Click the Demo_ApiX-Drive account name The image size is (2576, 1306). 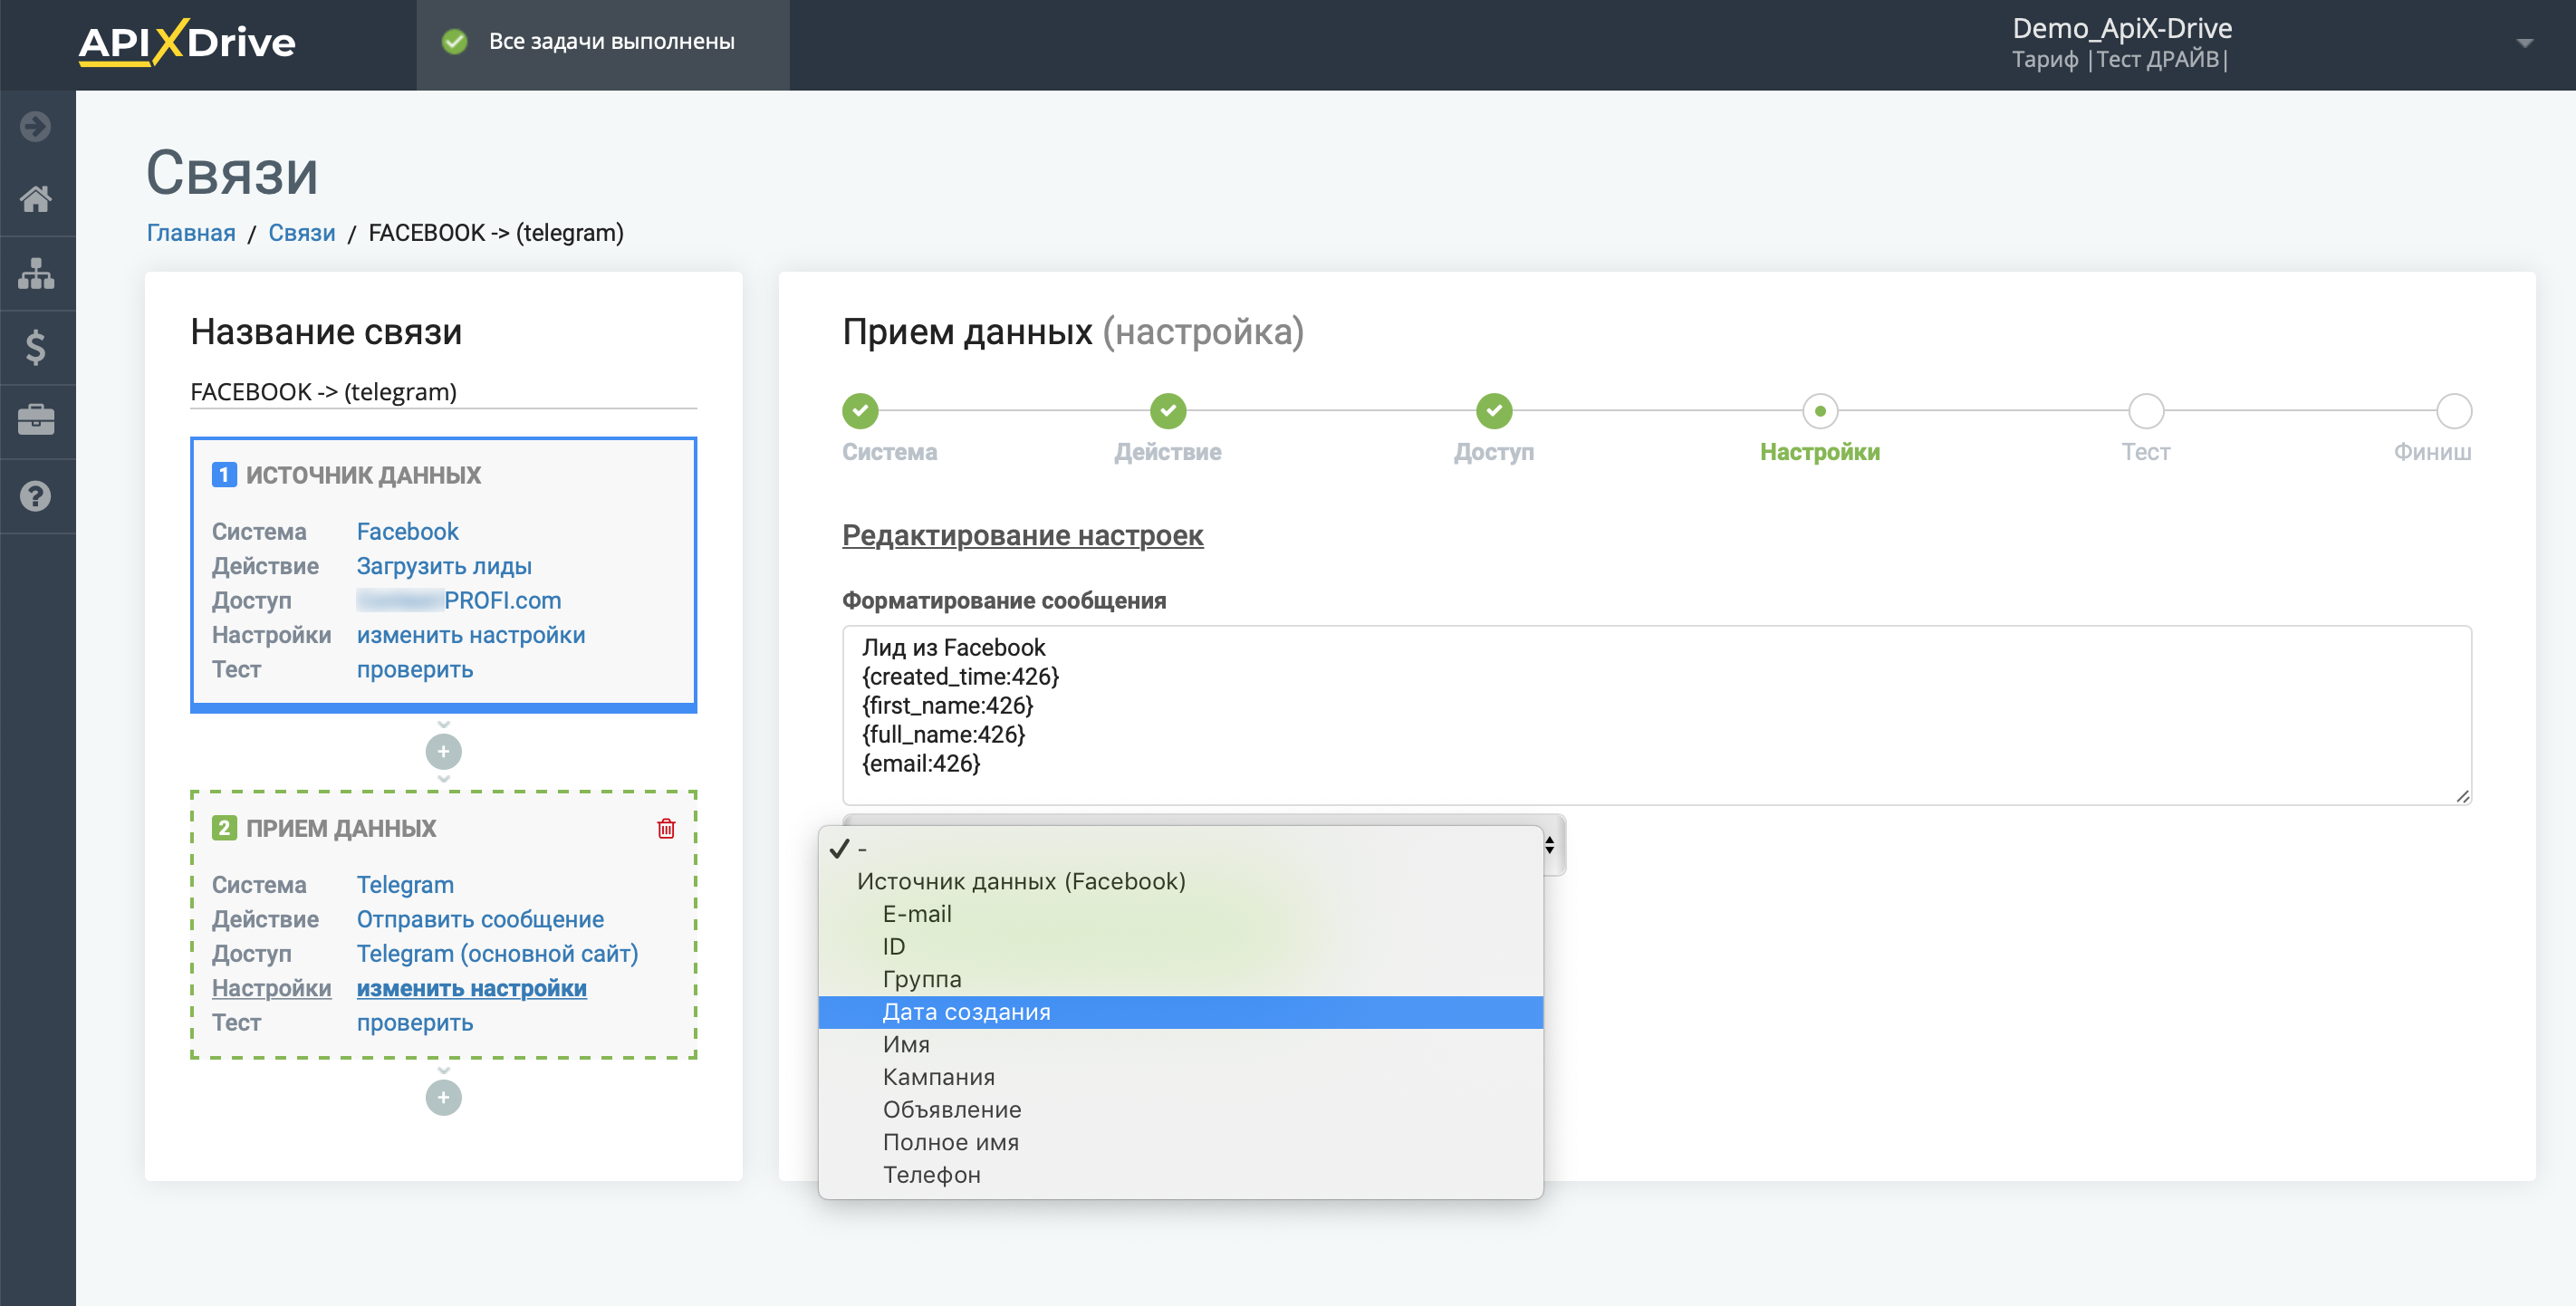pos(2122,28)
